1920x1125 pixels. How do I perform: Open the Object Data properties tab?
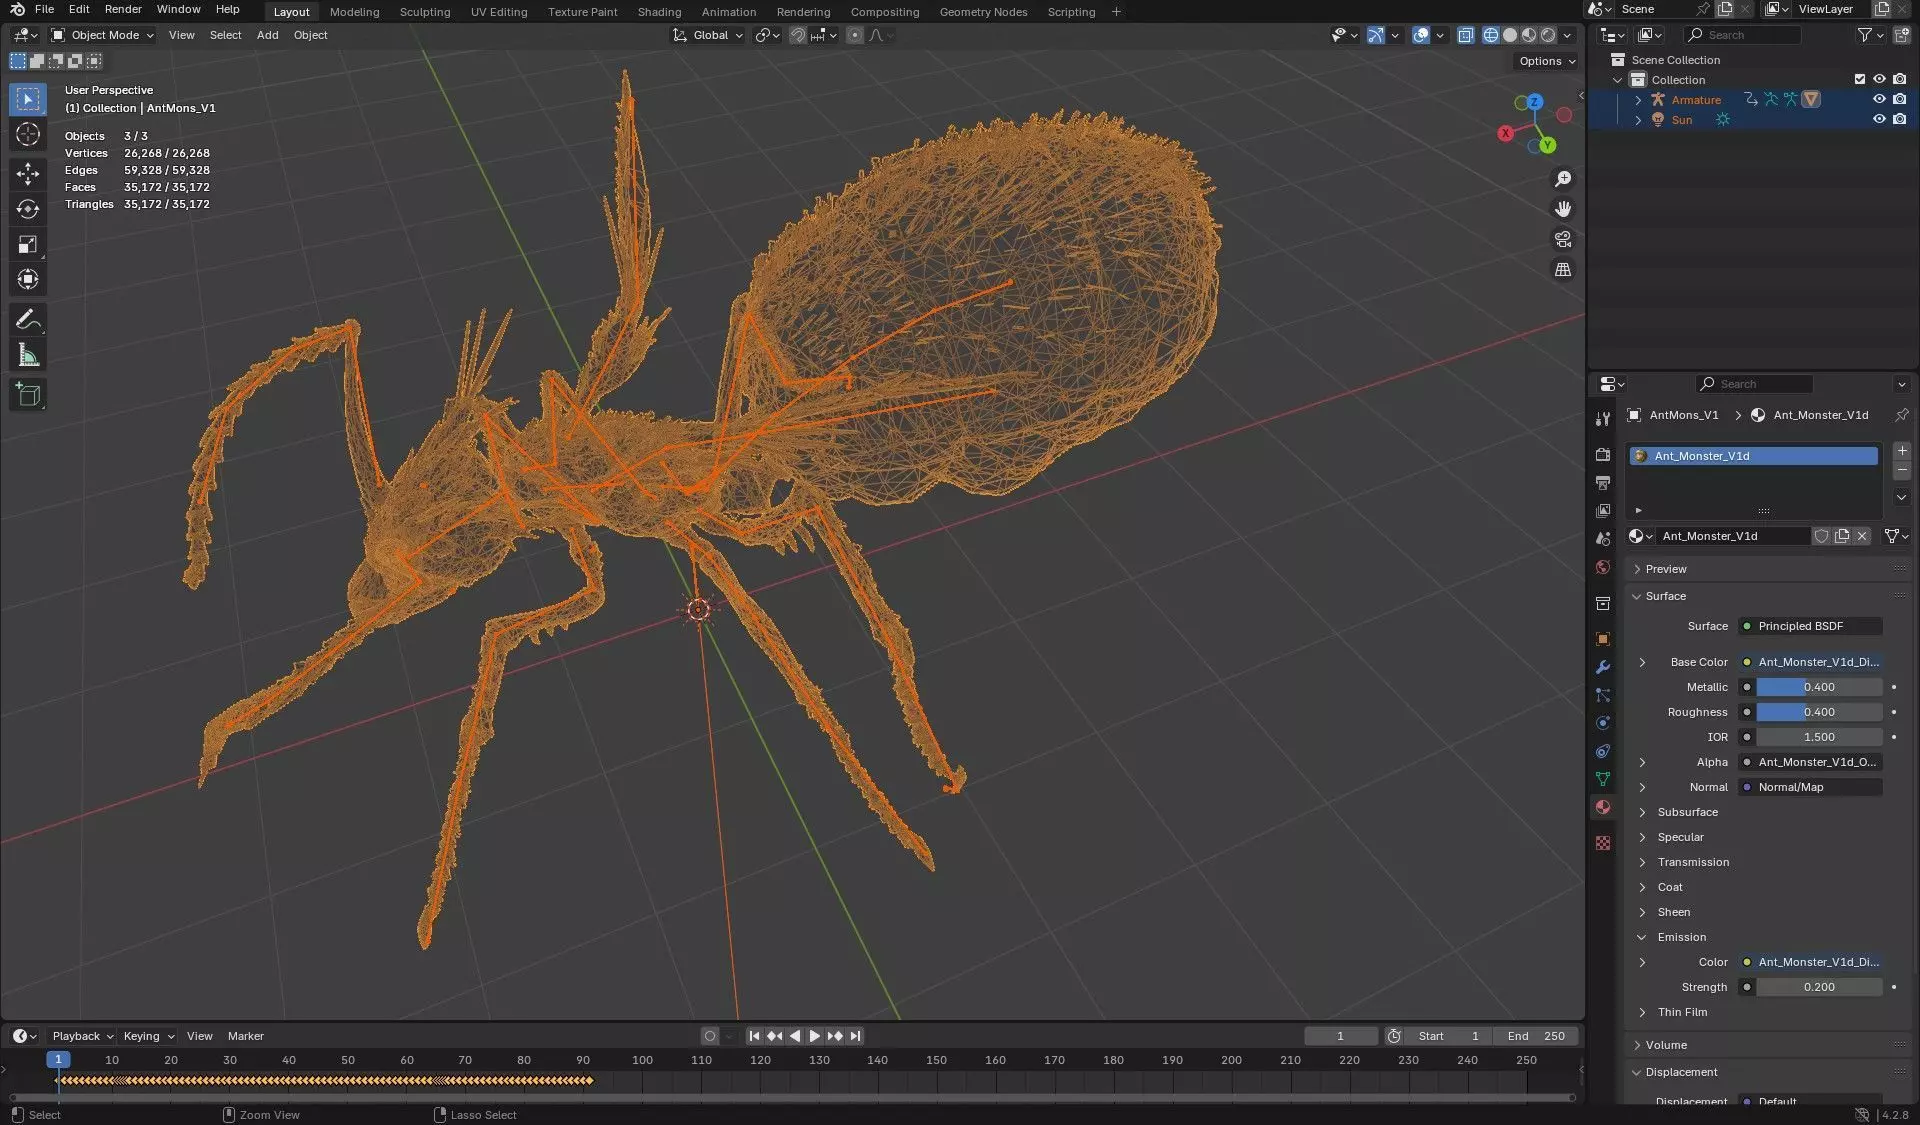(x=1603, y=779)
